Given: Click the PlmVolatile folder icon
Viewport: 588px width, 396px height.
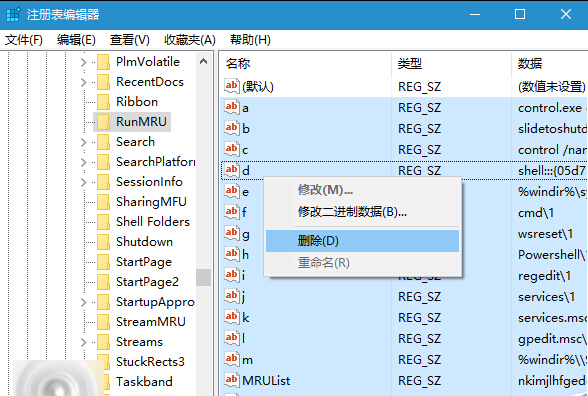Looking at the screenshot, I should [103, 62].
